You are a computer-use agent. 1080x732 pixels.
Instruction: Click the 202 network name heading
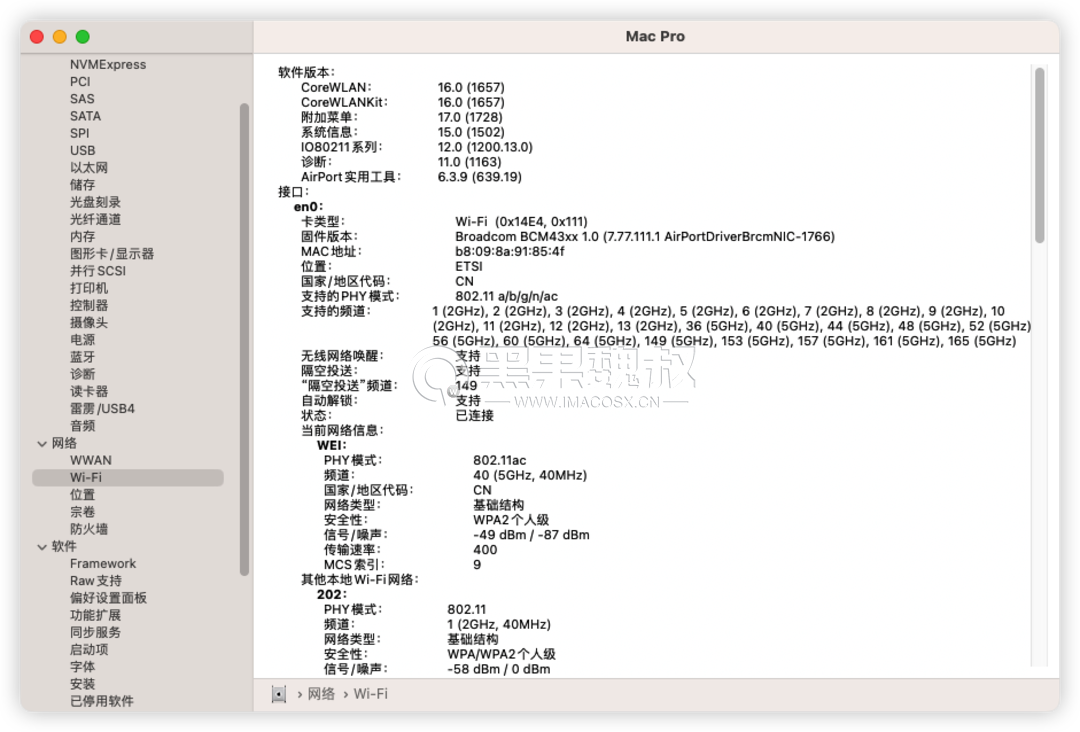pos(331,595)
